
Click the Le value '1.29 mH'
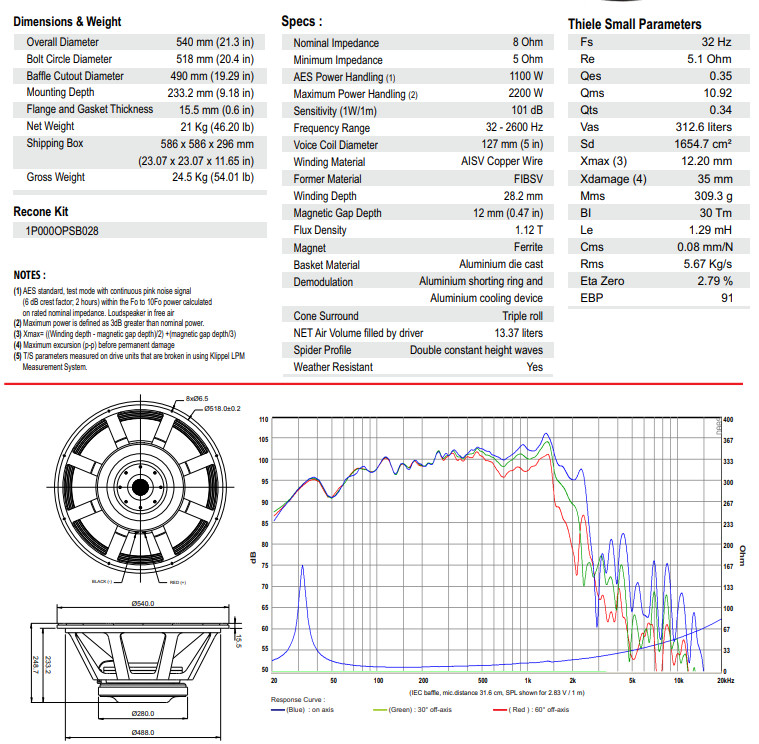pyautogui.click(x=711, y=230)
